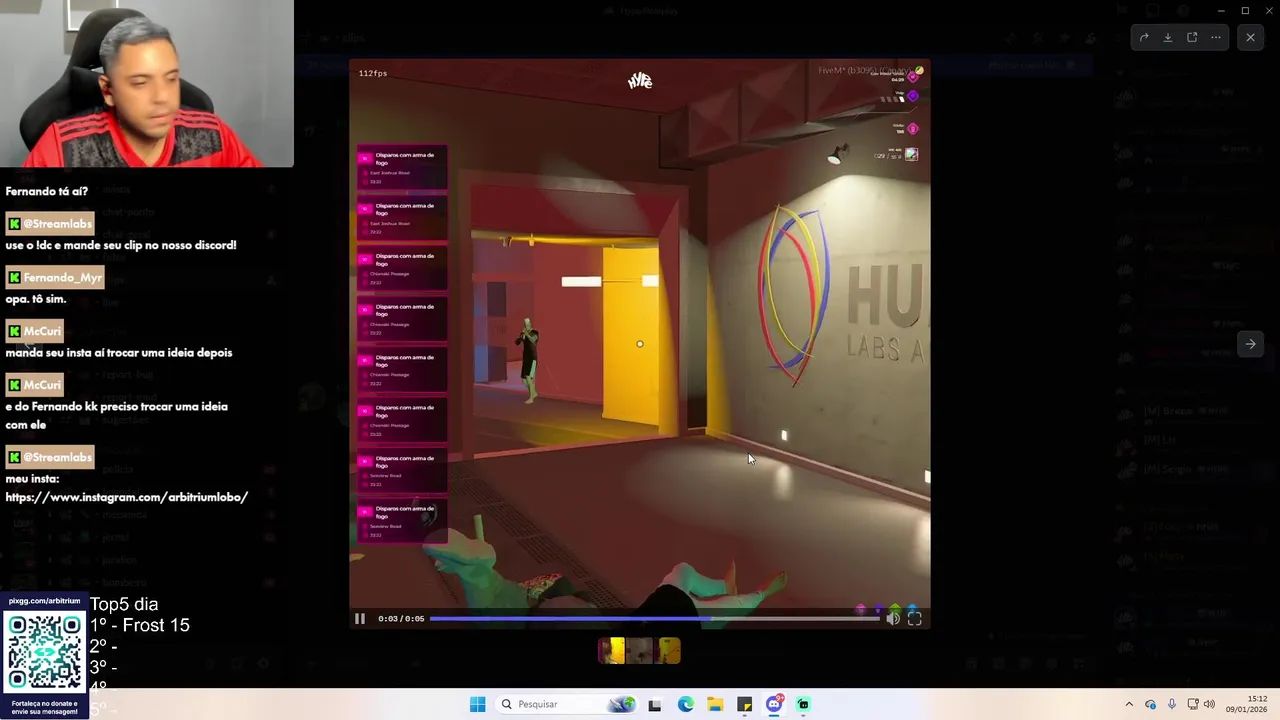Open the three-dots more options menu

coord(1216,37)
